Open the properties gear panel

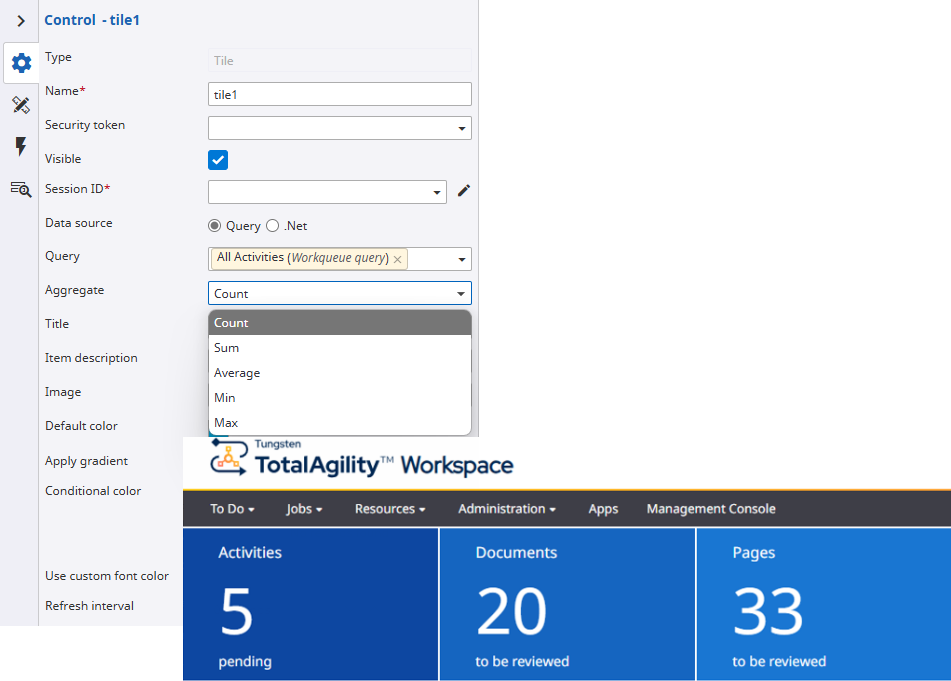[x=20, y=63]
